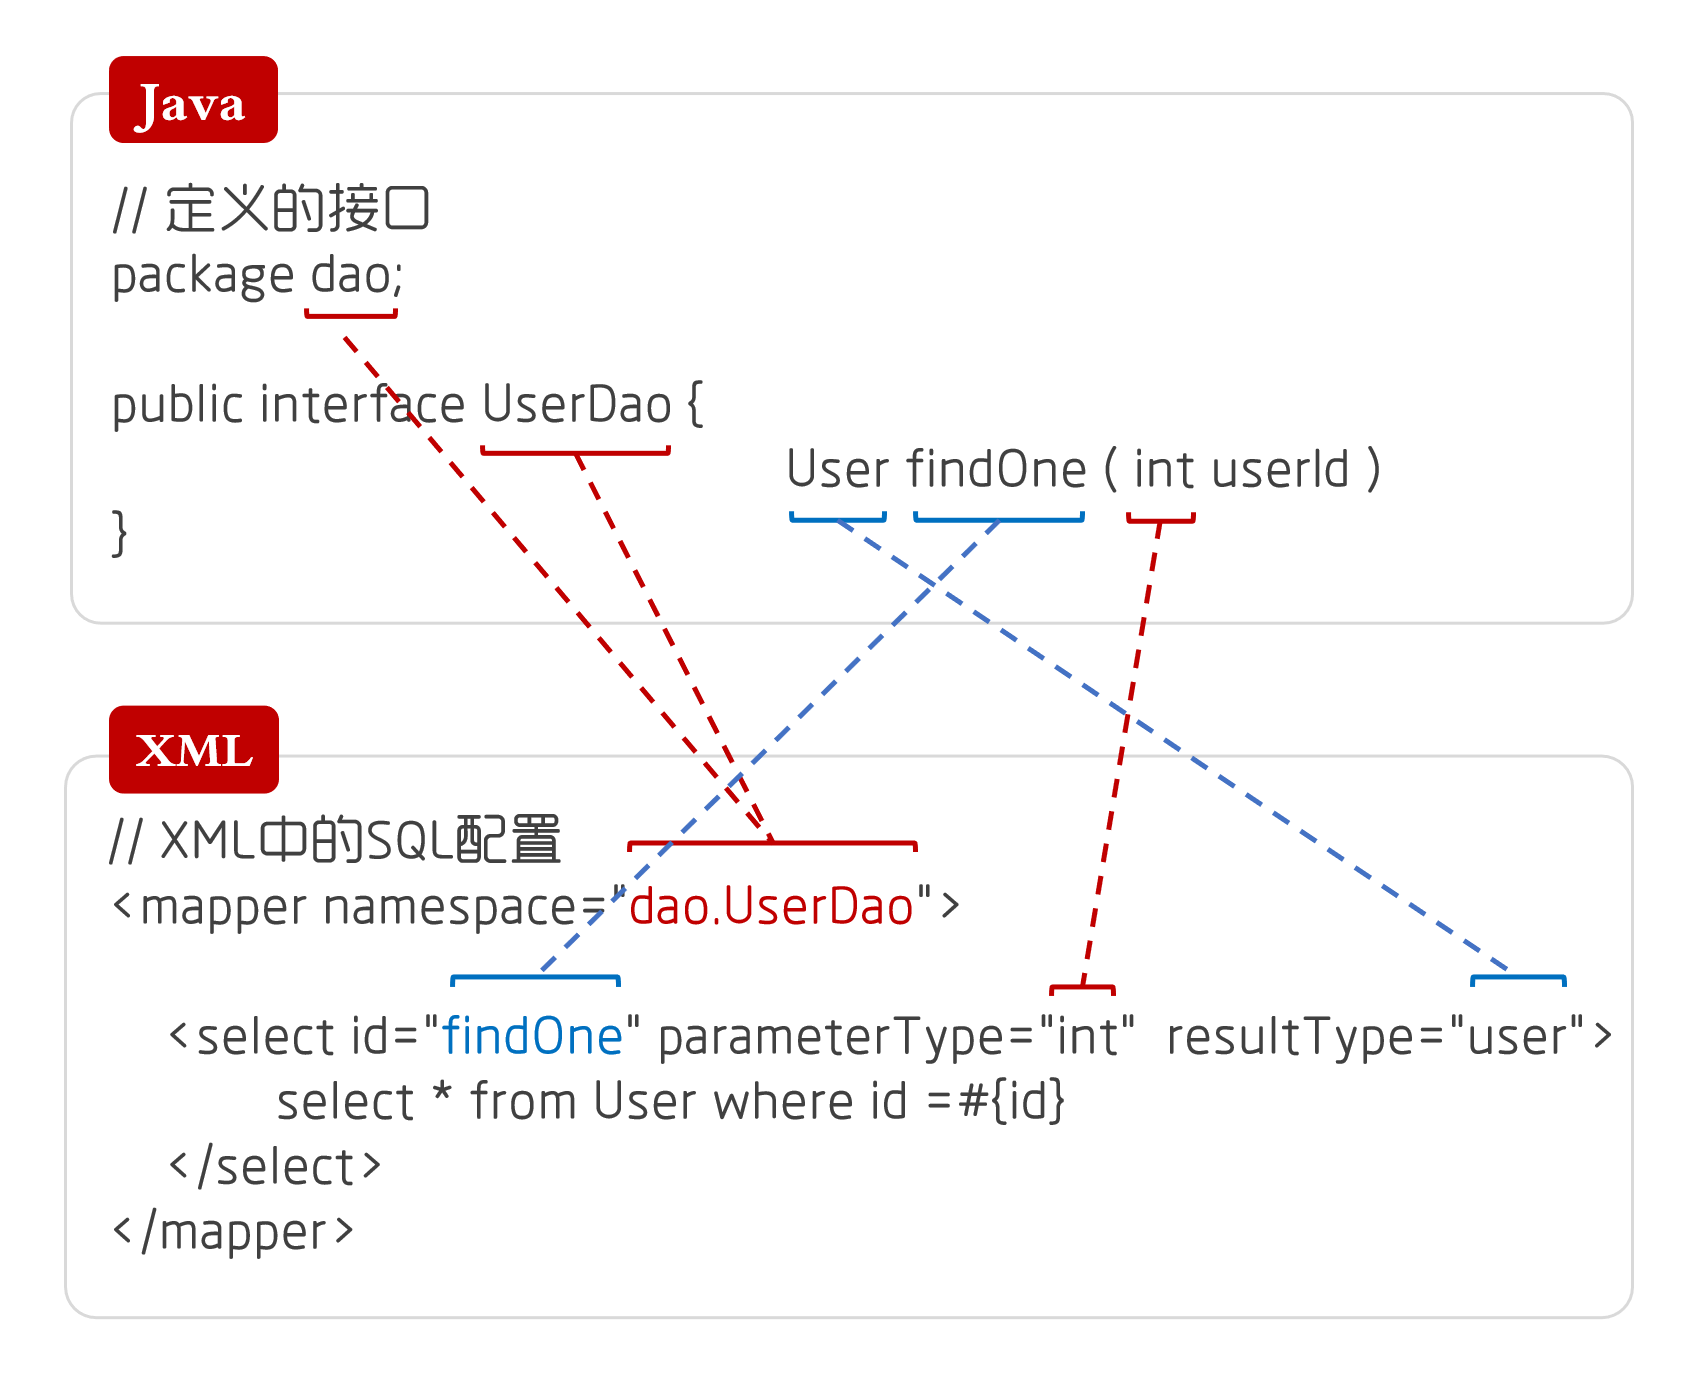Click the blue bracket above resultType user
1697x1389 pixels.
click(x=1518, y=980)
